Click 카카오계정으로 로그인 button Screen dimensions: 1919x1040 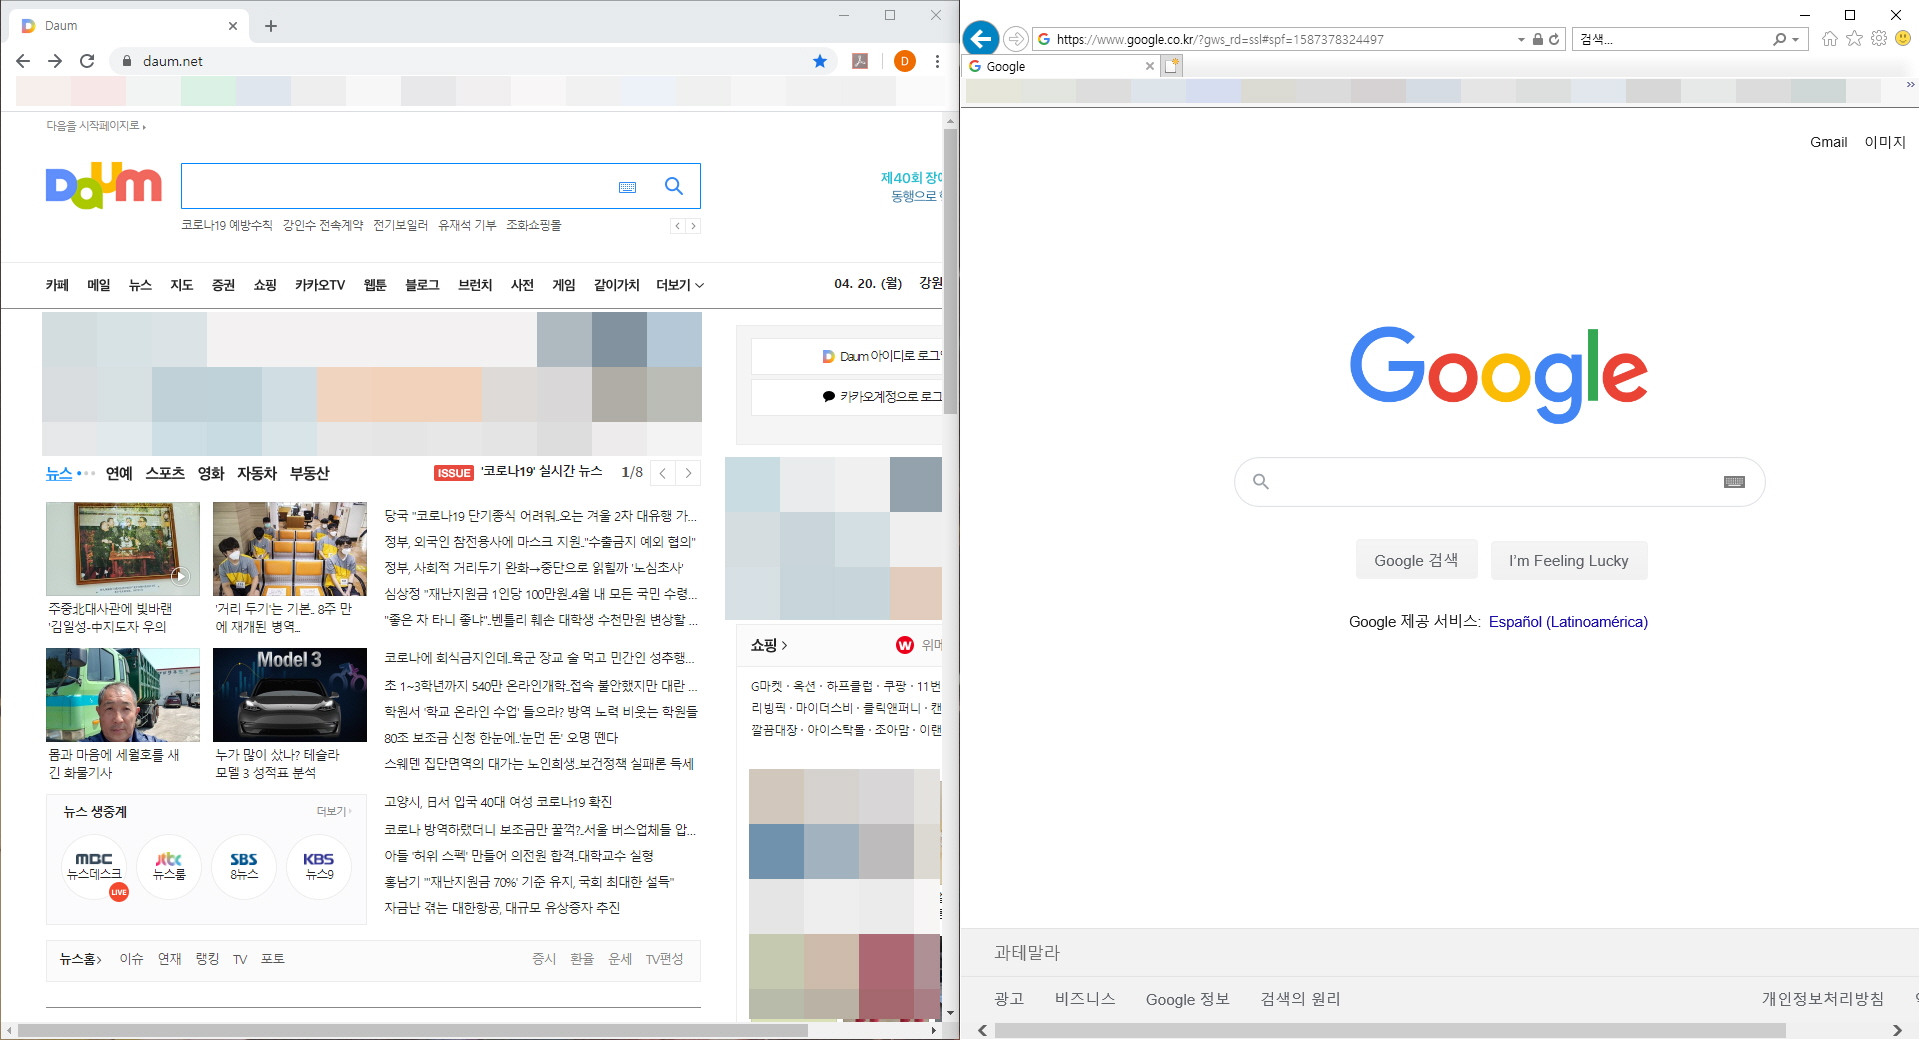click(x=847, y=396)
